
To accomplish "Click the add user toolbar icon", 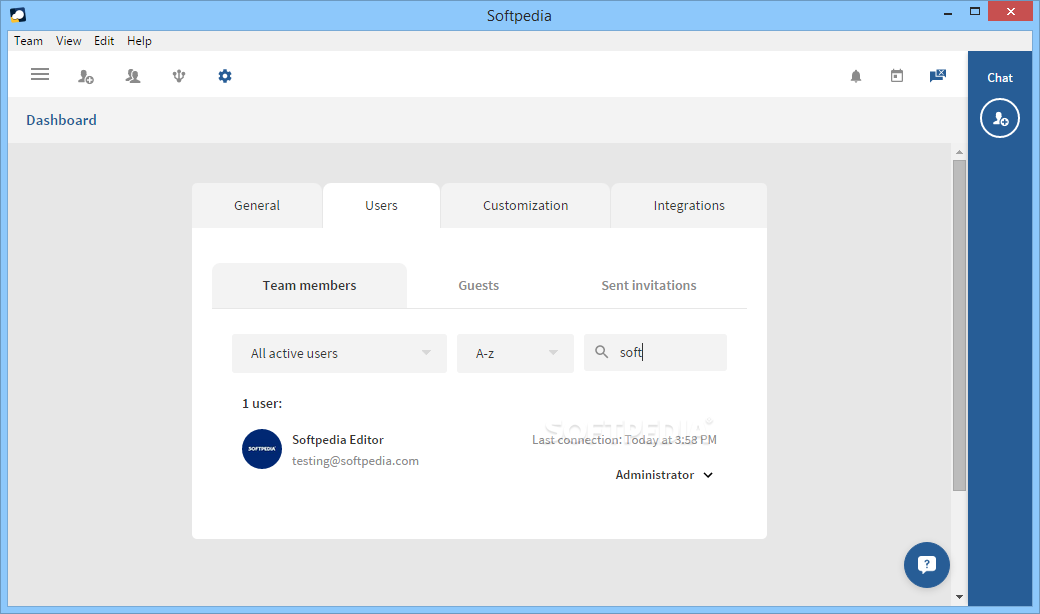I will pos(86,76).
